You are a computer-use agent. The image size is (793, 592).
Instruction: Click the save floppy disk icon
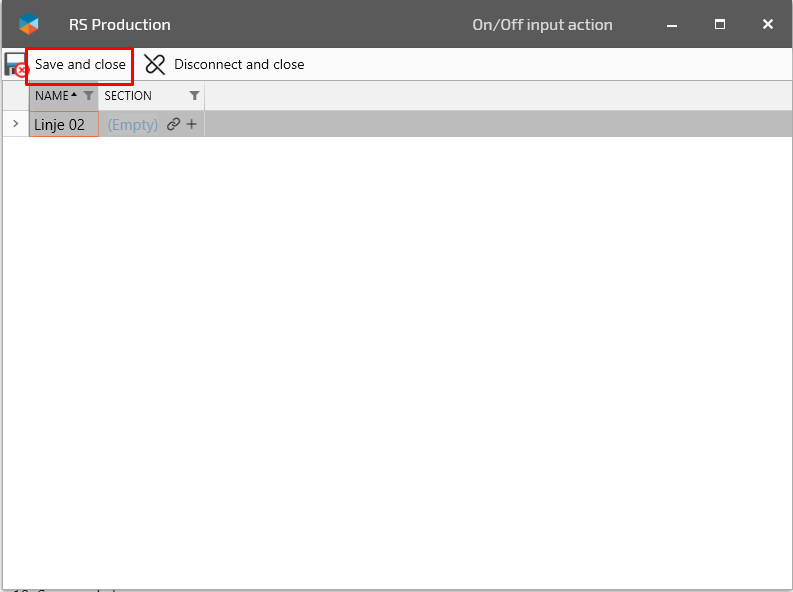pyautogui.click(x=14, y=65)
